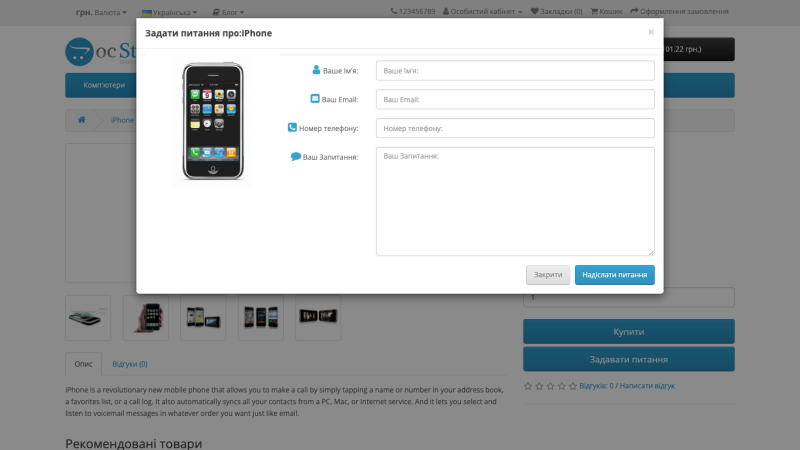Open the 'Українська' language dropdown
The width and height of the screenshot is (800, 450).
[169, 12]
